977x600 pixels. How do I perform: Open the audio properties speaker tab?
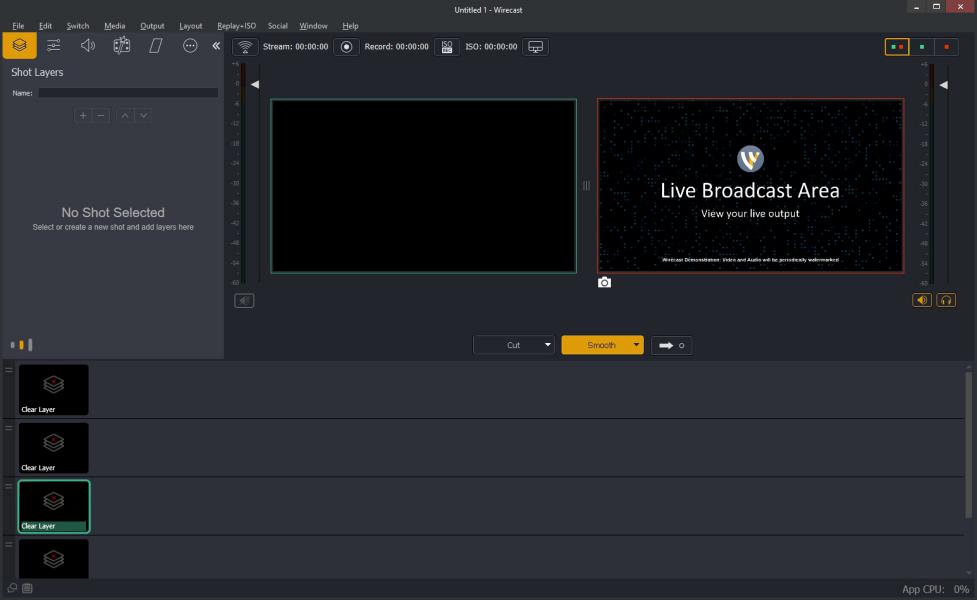click(88, 45)
